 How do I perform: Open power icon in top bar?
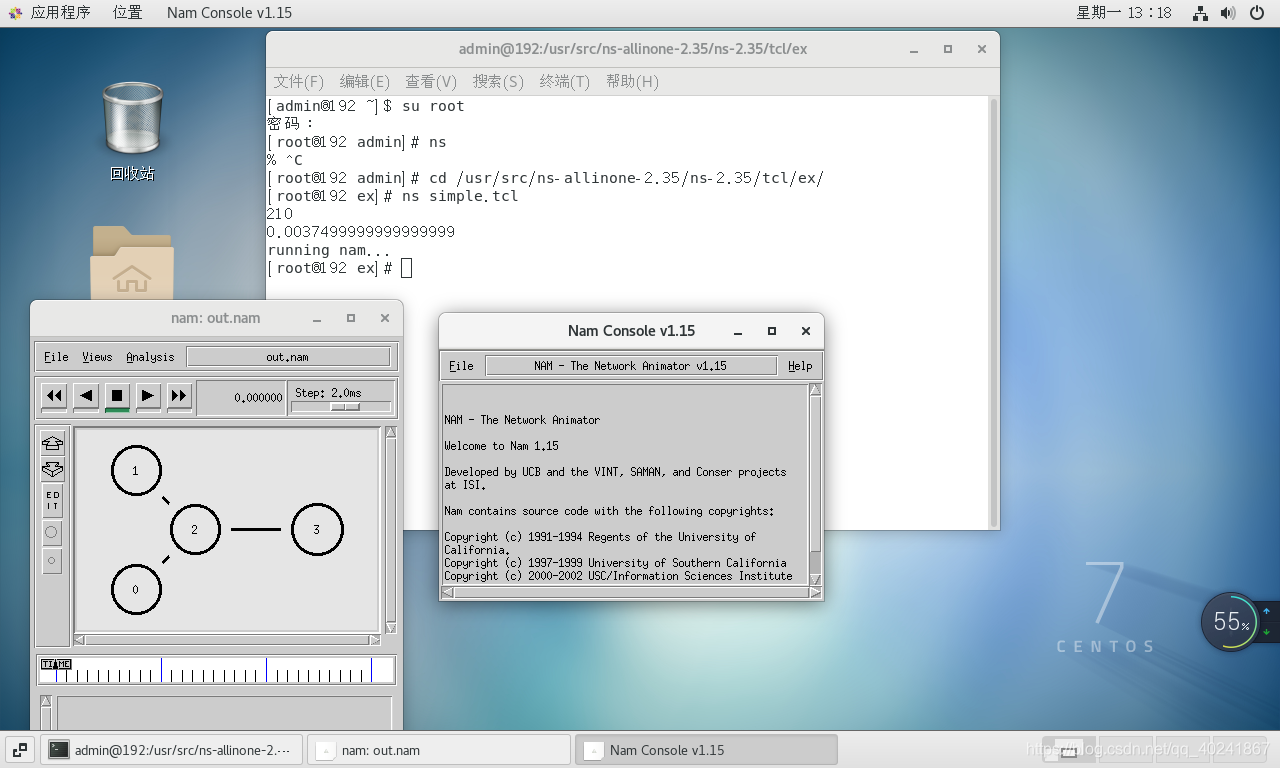coord(1257,13)
